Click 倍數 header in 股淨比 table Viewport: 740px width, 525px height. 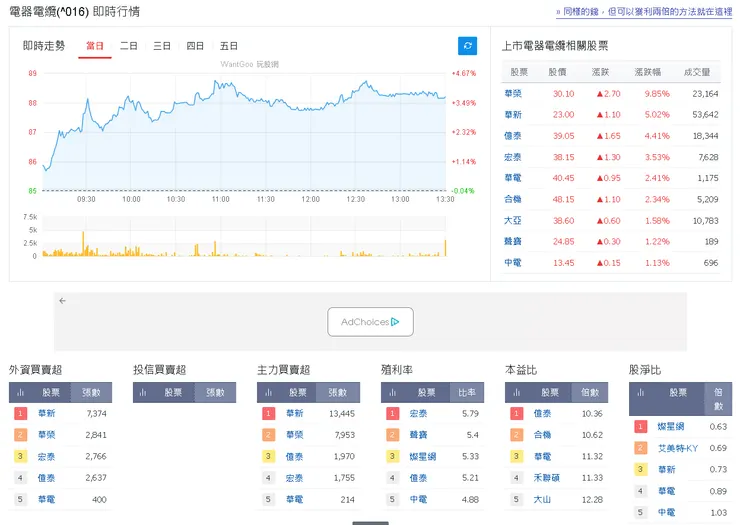[718, 399]
